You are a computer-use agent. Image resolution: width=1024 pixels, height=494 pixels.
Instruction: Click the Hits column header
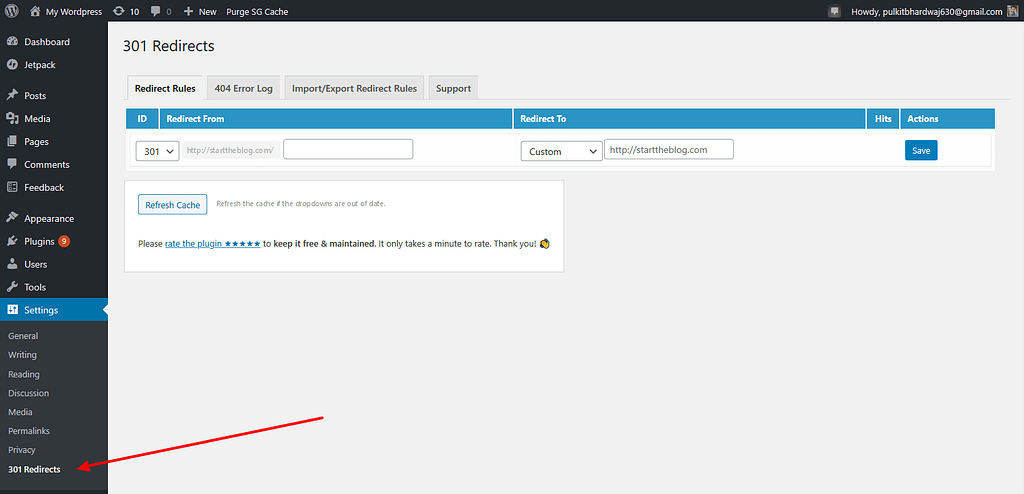[883, 119]
